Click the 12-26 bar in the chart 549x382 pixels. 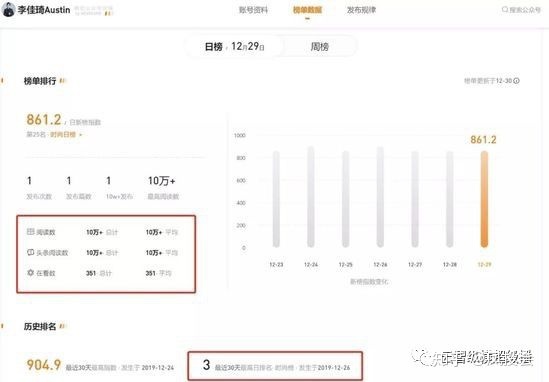tap(380, 197)
